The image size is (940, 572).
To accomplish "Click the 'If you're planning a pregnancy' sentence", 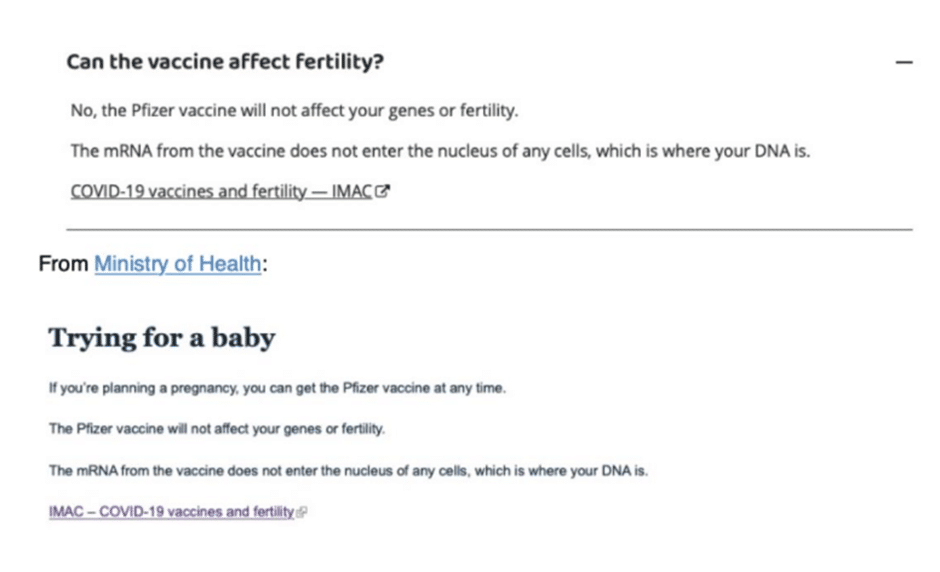I will (277, 389).
